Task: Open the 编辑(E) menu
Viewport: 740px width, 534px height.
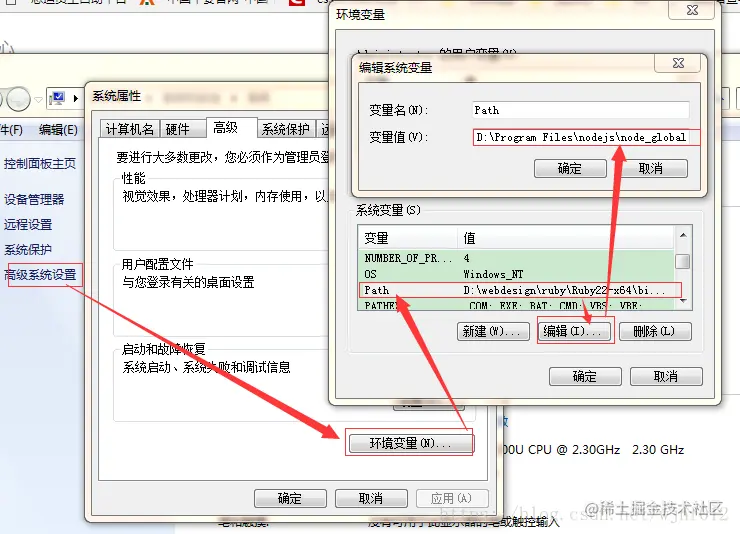Action: [x=58, y=130]
